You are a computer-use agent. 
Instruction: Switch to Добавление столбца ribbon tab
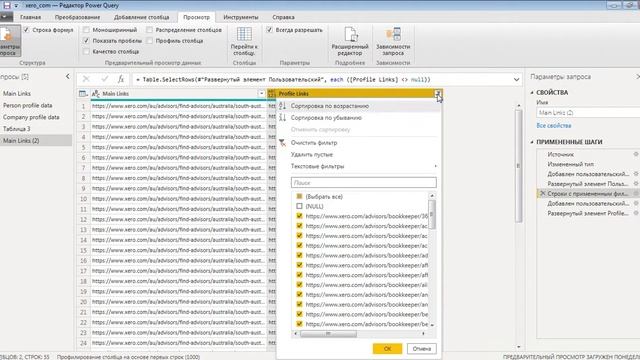141,17
